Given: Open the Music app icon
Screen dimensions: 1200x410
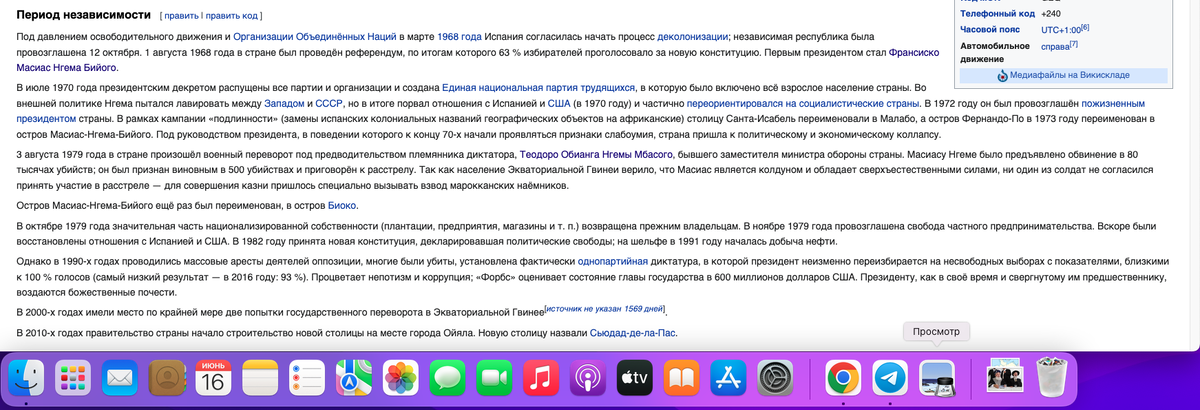Looking at the screenshot, I should [x=542, y=378].
